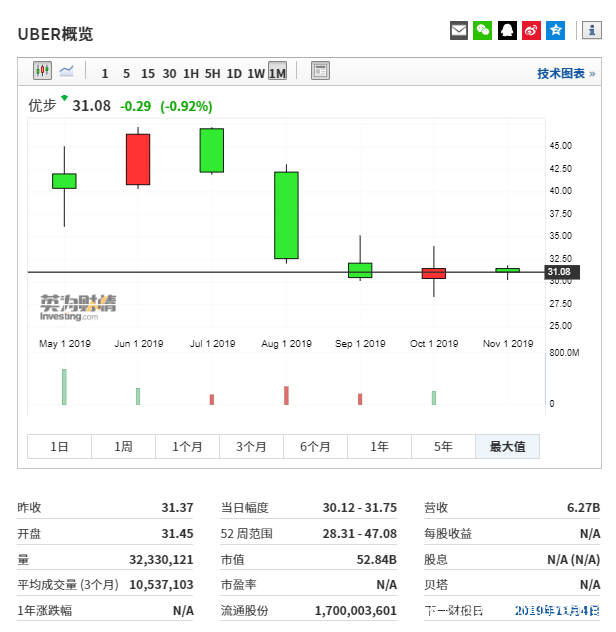
Task: Click the 市值 value 52.84B
Action: 377,560
